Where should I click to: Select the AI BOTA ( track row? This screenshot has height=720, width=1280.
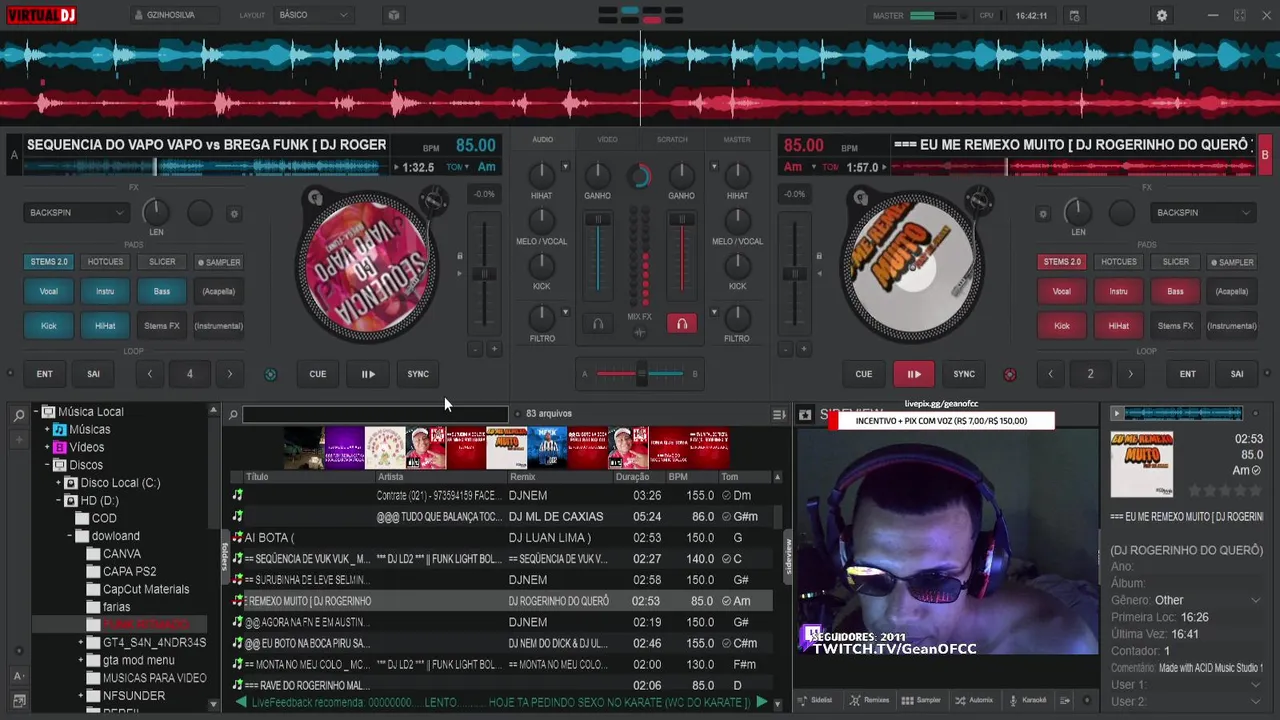tap(501, 538)
